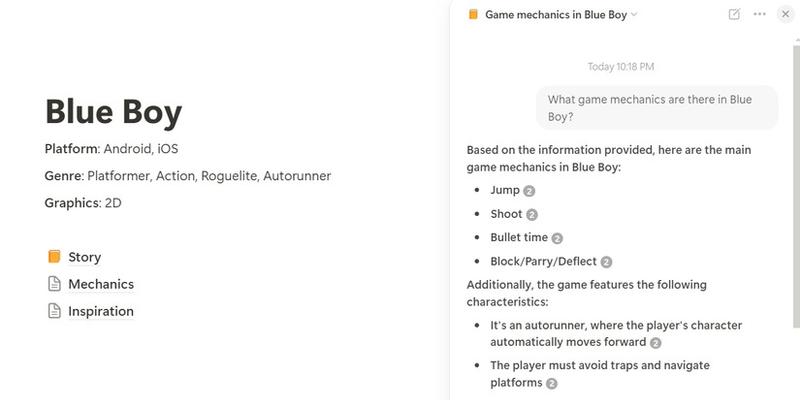Expand the chat title dropdown chevron
The height and width of the screenshot is (400, 800).
pyautogui.click(x=634, y=15)
